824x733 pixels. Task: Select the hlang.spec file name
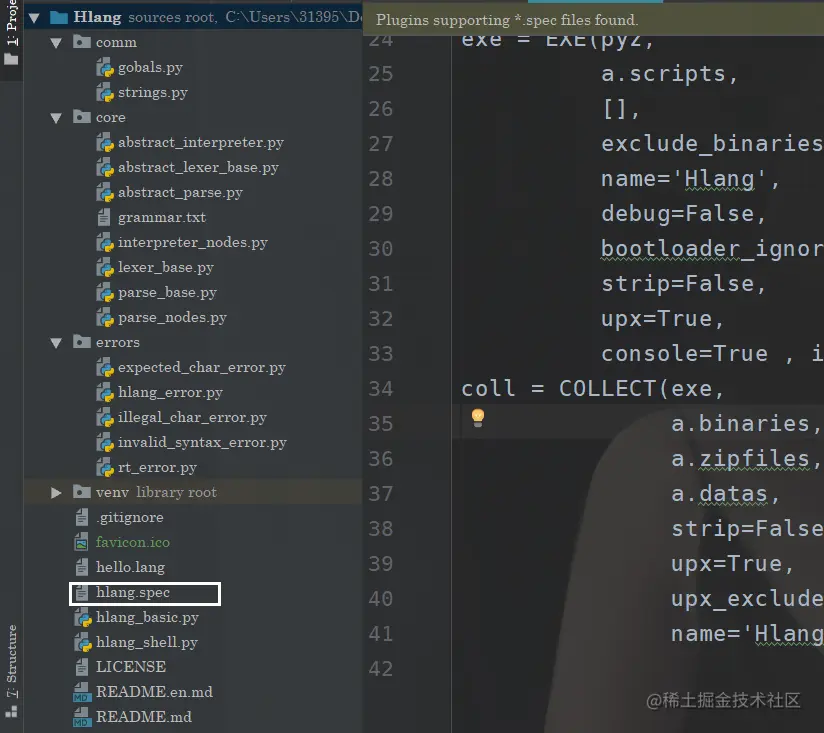133,593
